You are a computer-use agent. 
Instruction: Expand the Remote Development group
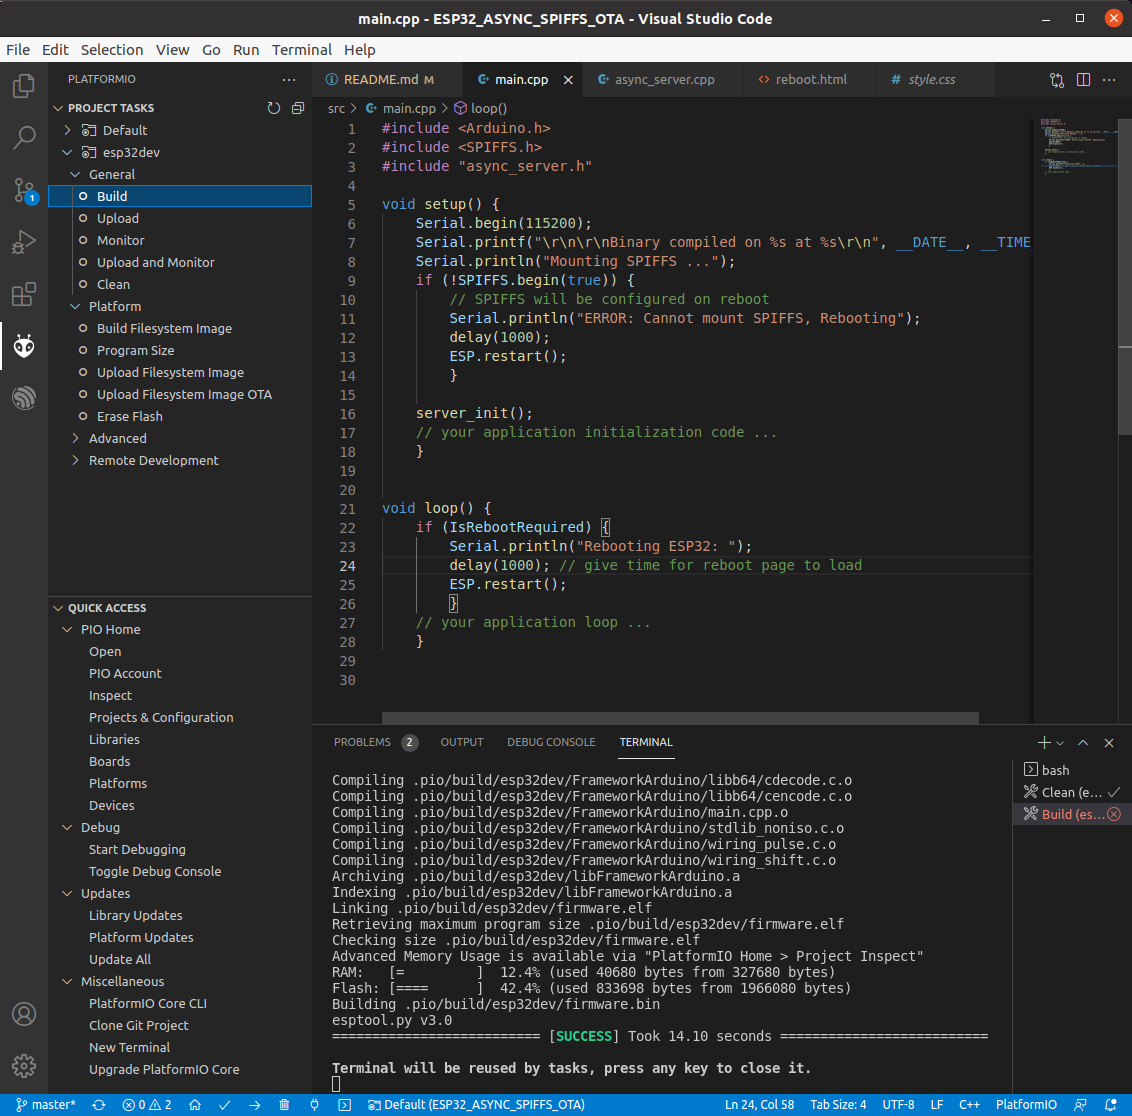[75, 461]
